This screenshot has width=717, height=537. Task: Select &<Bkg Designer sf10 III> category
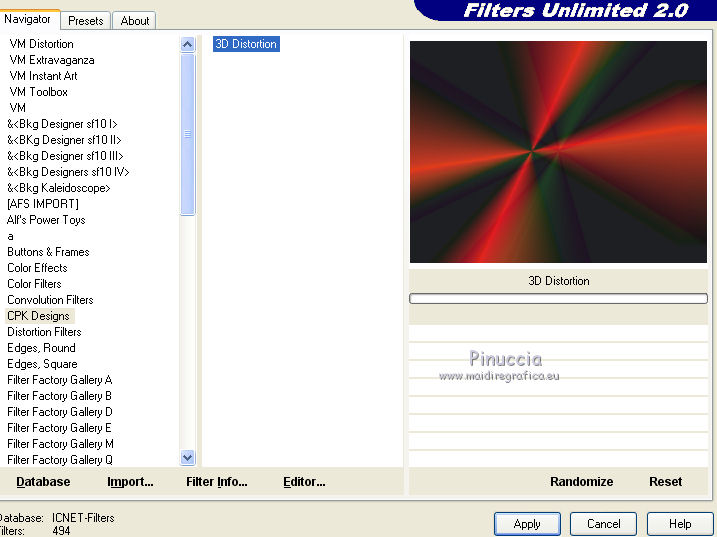[x=65, y=156]
